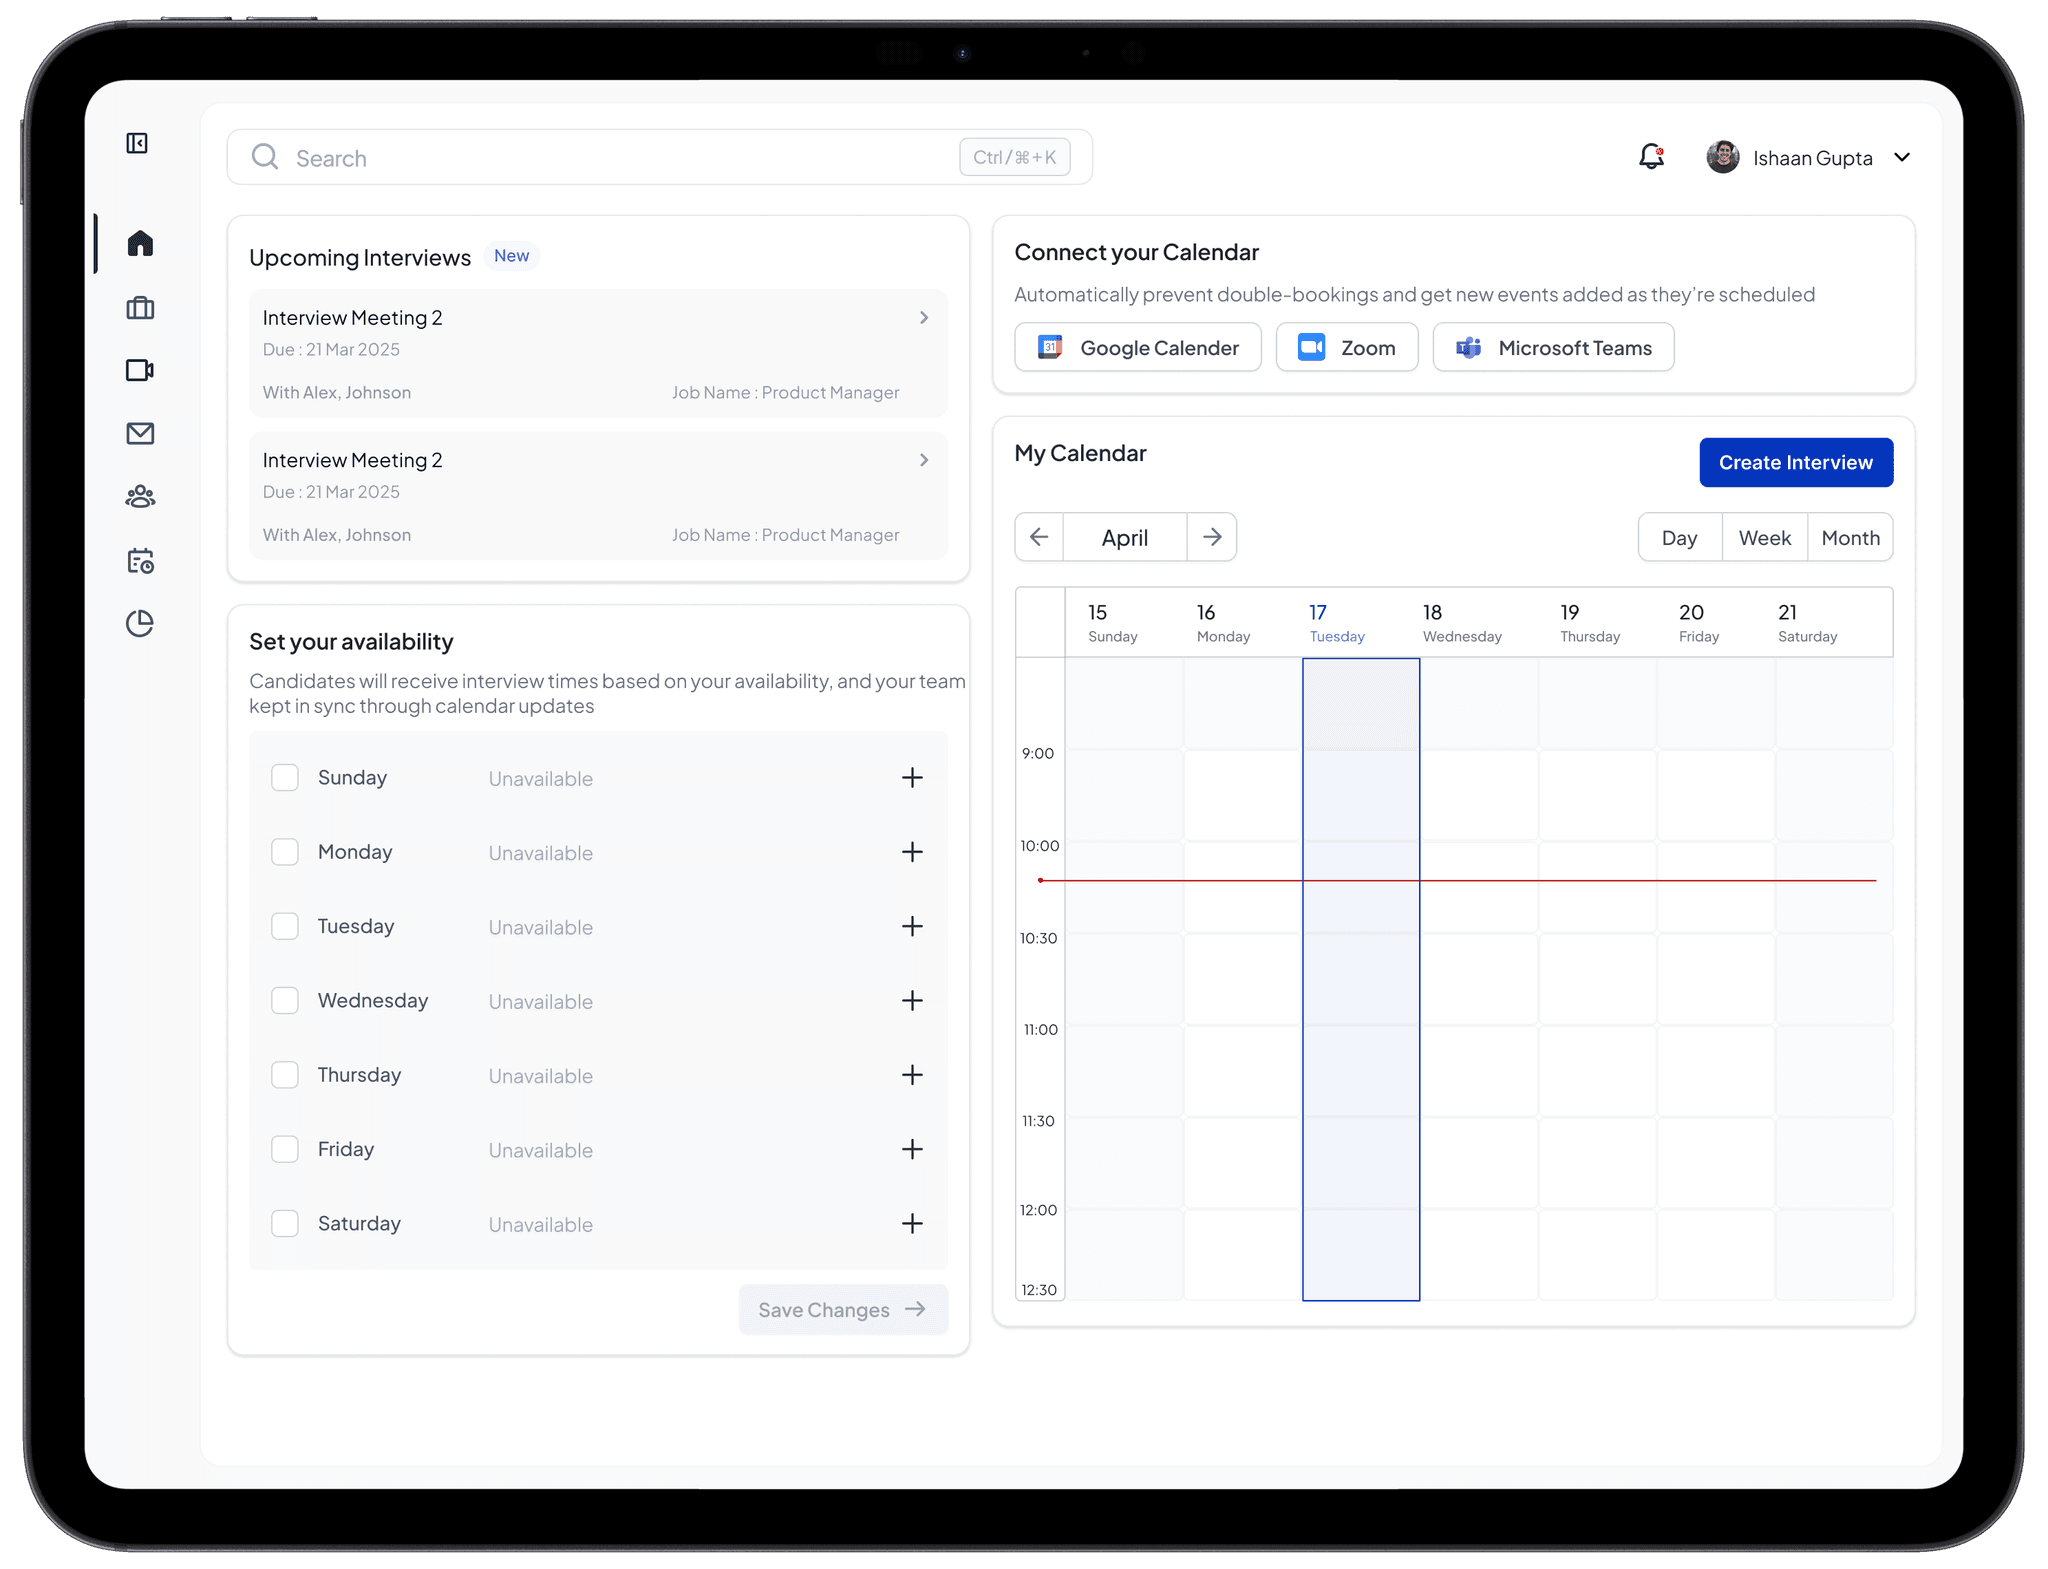Expand the first Interview Meeting 2 chevron
This screenshot has width=2048, height=1569.
[924, 318]
